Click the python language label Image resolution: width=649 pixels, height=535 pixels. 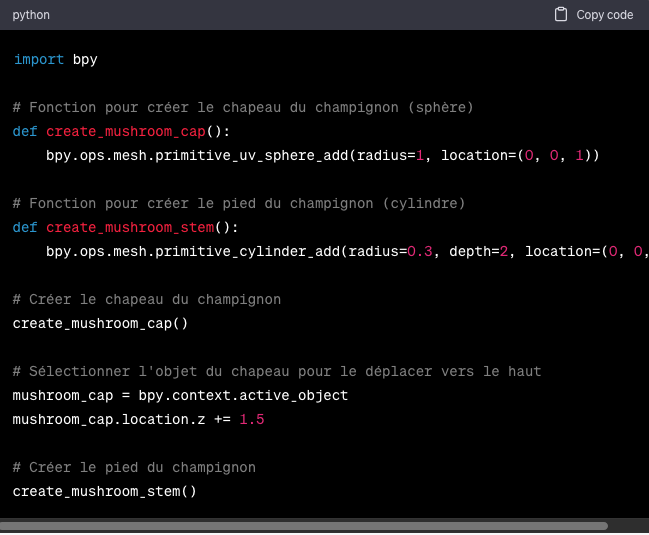[31, 15]
